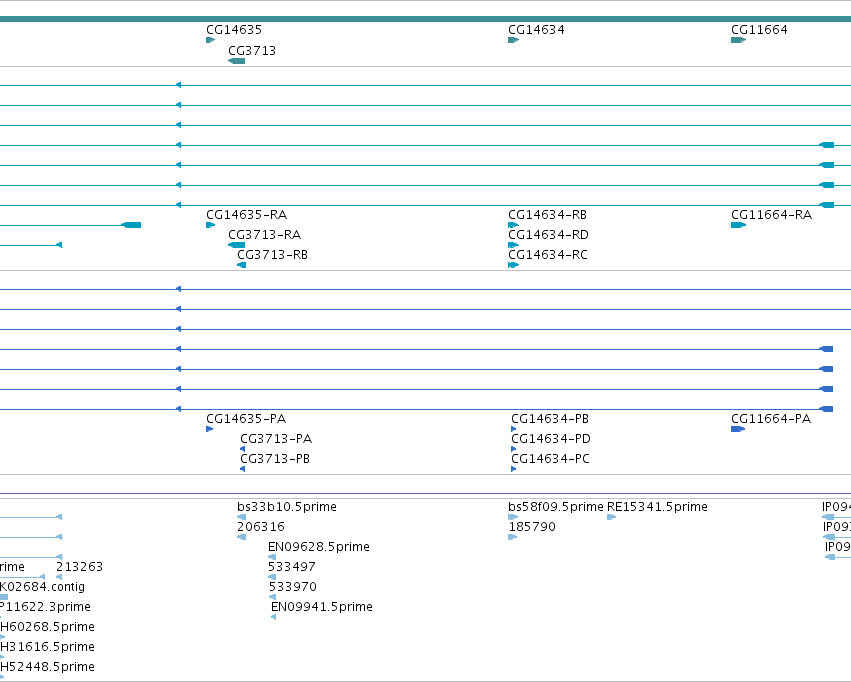
Task: Click the CG3713-PB protein glyph
Action: coord(243,469)
